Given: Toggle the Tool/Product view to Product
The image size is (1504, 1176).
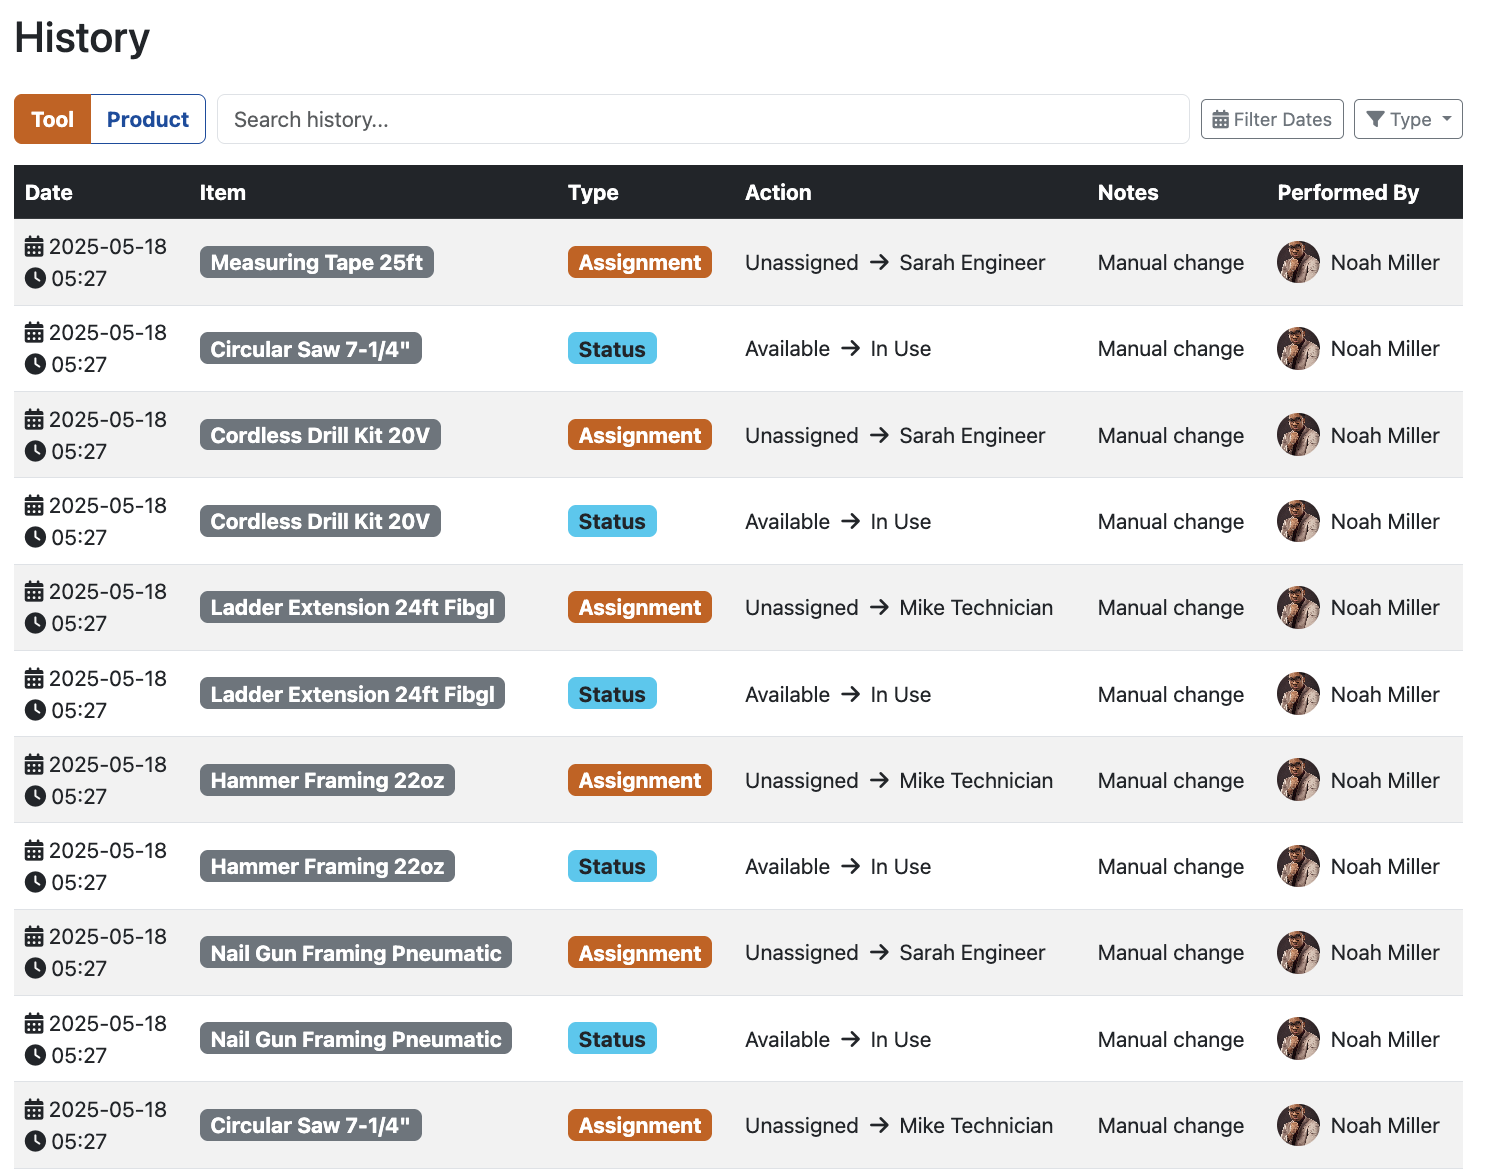Looking at the screenshot, I should click(x=147, y=119).
